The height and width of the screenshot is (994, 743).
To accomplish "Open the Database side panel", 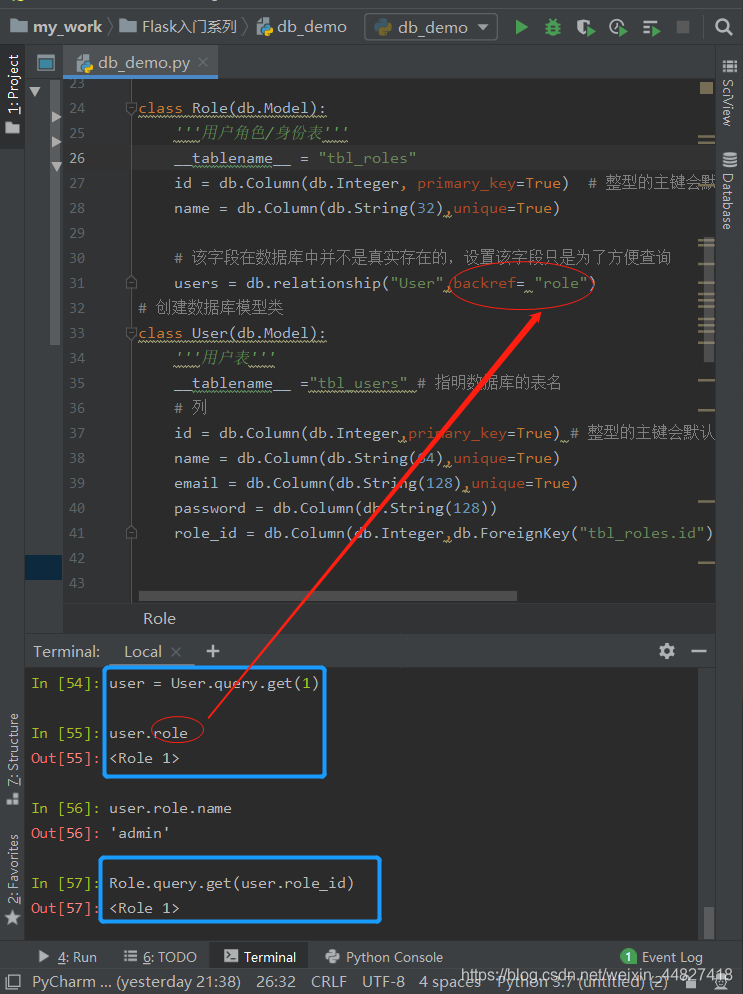I will pos(728,191).
